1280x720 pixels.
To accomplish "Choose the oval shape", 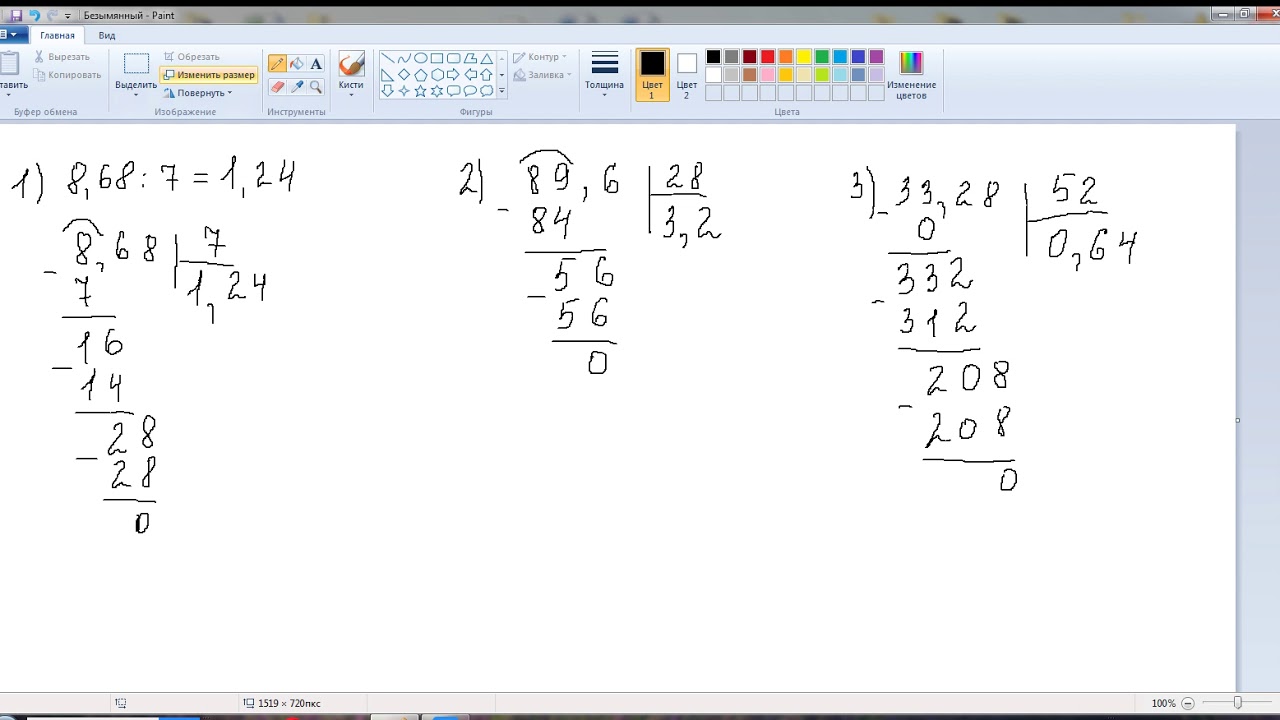I will tap(421, 59).
